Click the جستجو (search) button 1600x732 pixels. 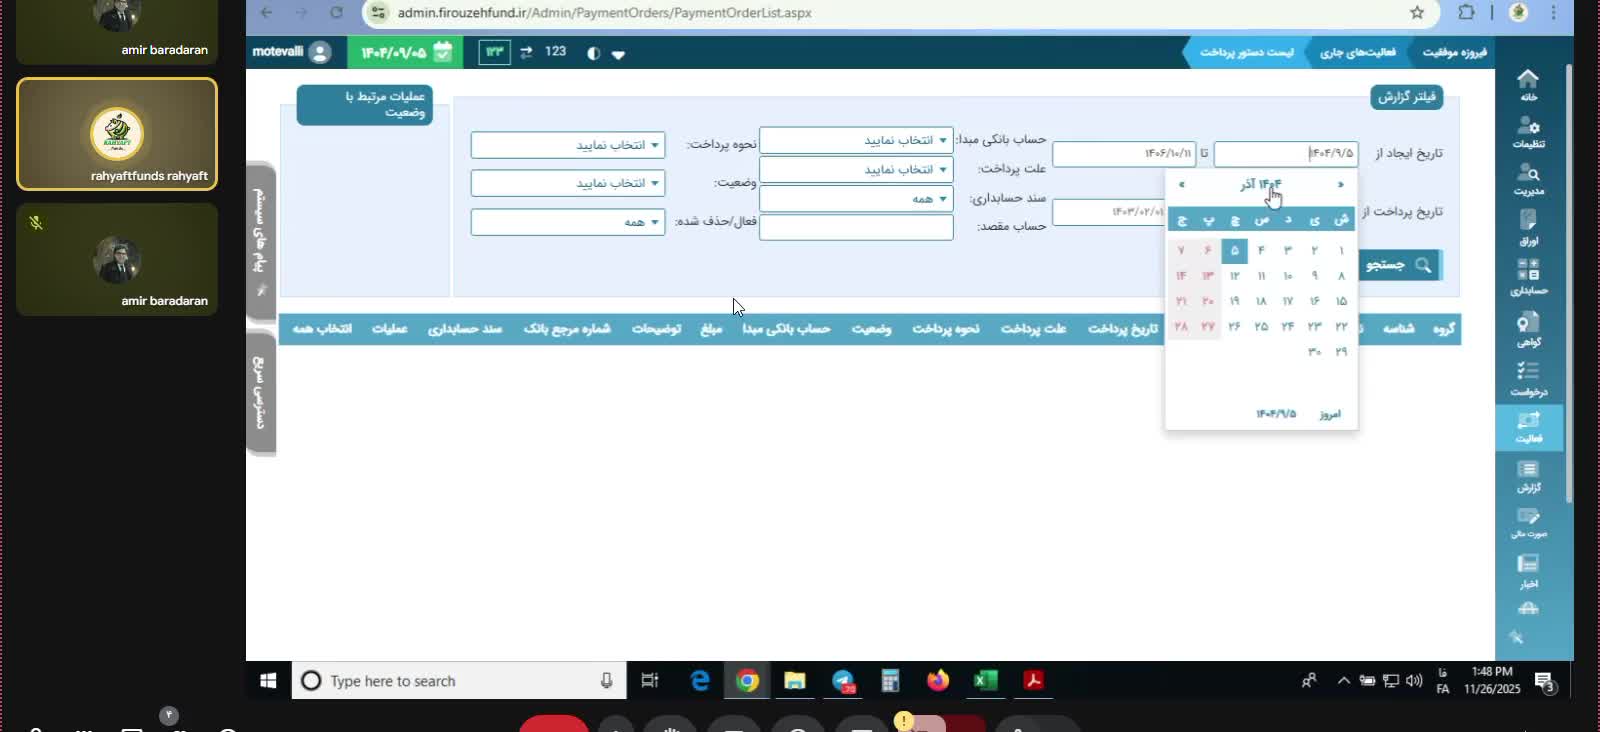point(1399,265)
